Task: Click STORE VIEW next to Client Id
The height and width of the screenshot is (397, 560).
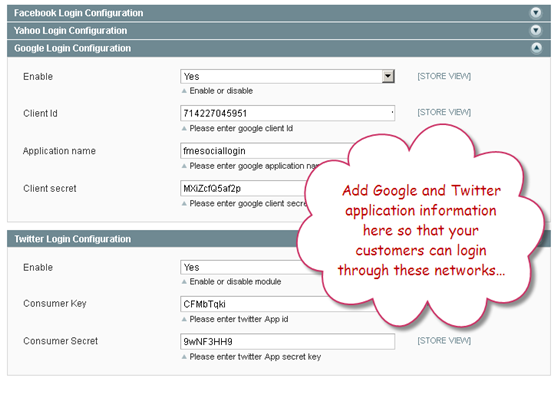Action: click(x=444, y=112)
